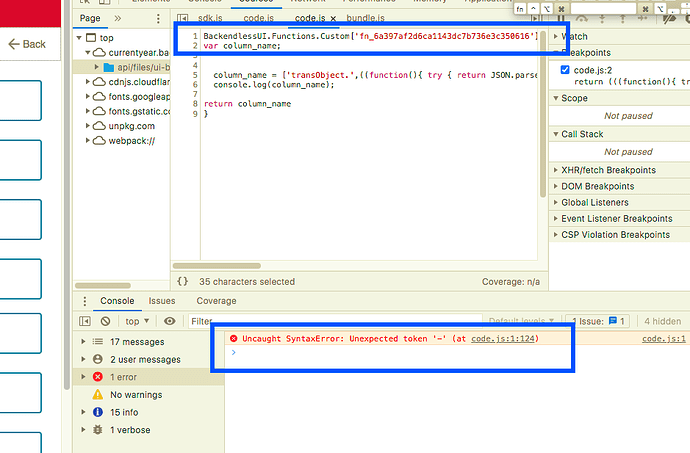The height and width of the screenshot is (453, 690).
Task: Select the top frame icon
Action: click(91, 38)
